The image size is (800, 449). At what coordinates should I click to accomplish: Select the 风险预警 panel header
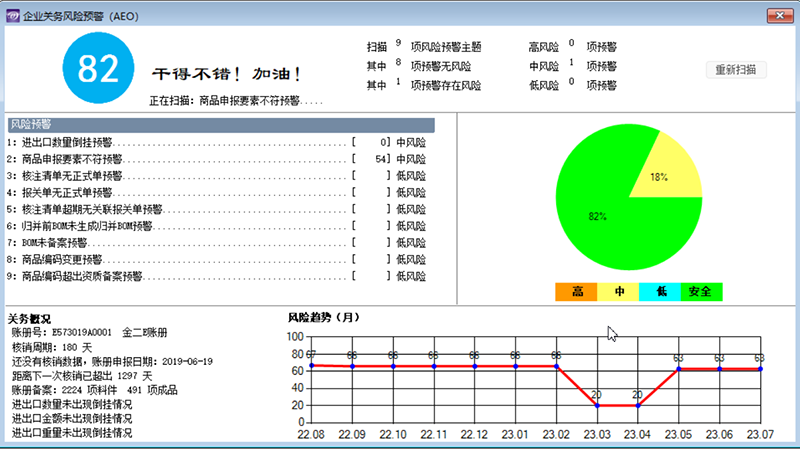tap(221, 125)
